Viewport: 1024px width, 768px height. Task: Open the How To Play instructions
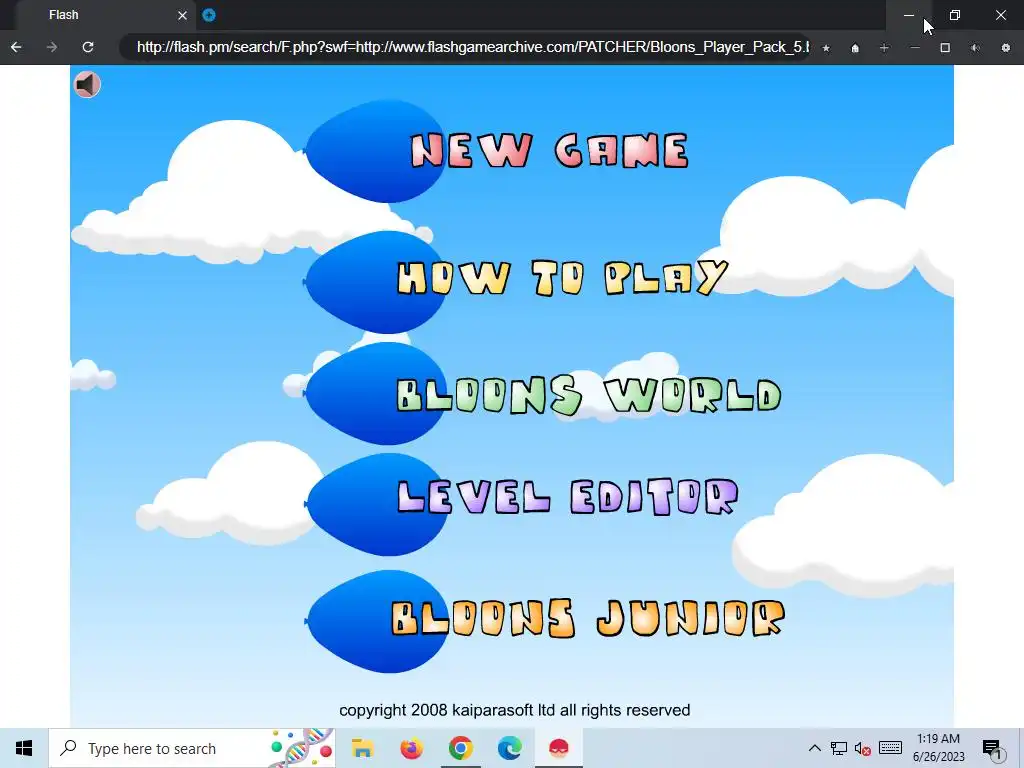pyautogui.click(x=562, y=278)
